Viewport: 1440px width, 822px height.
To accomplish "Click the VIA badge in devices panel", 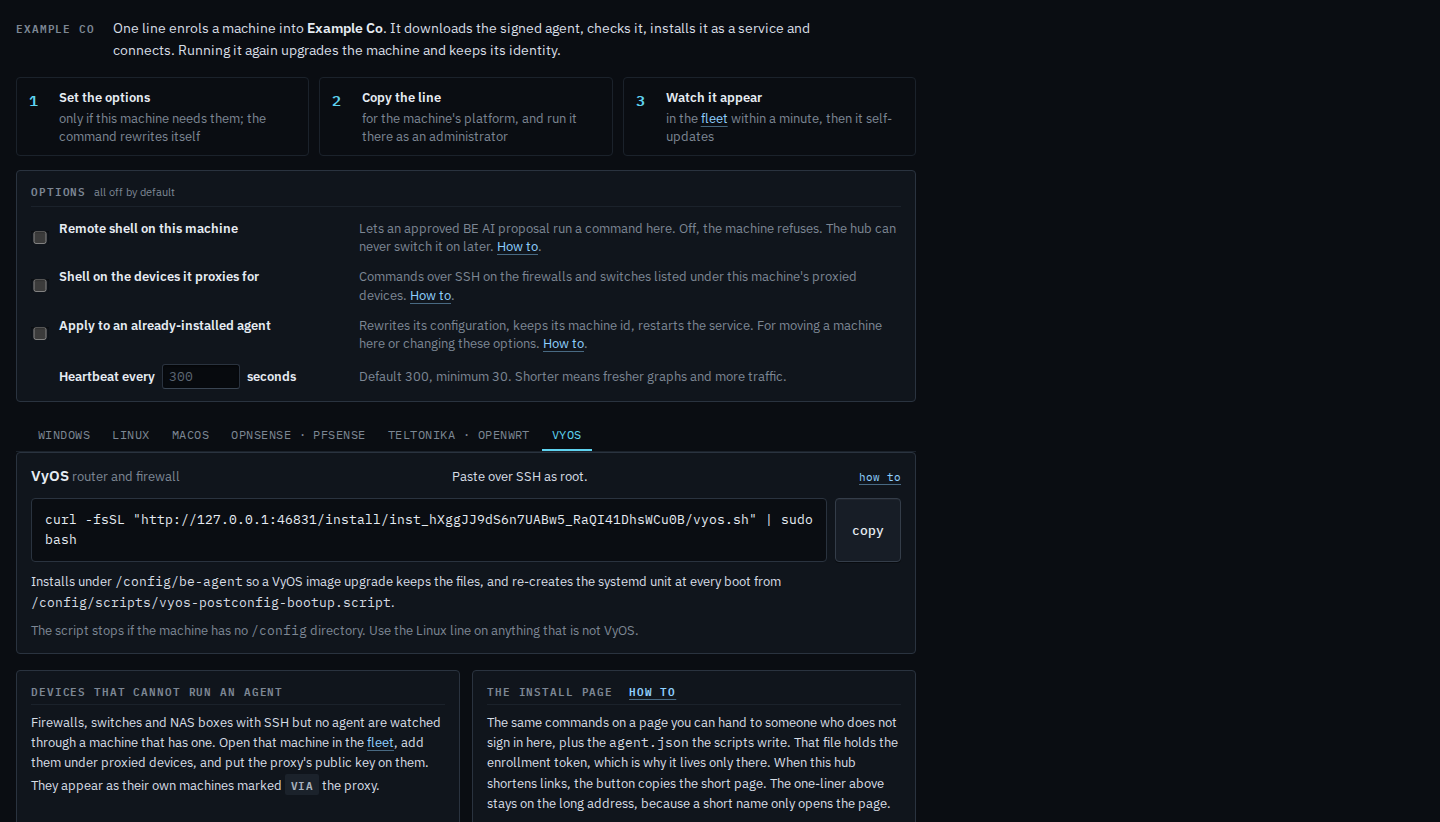I will coord(302,786).
